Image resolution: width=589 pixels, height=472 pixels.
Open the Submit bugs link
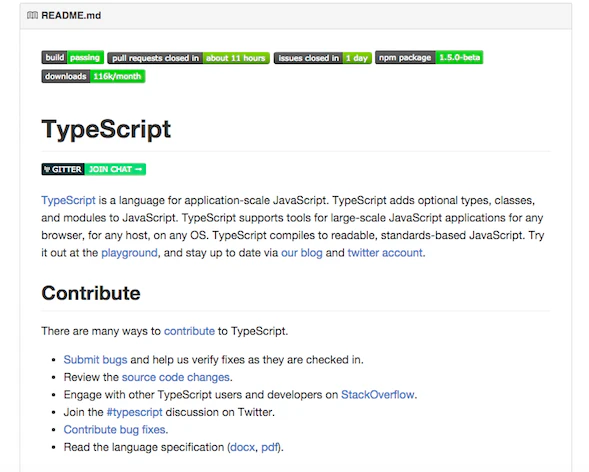pyautogui.click(x=95, y=359)
